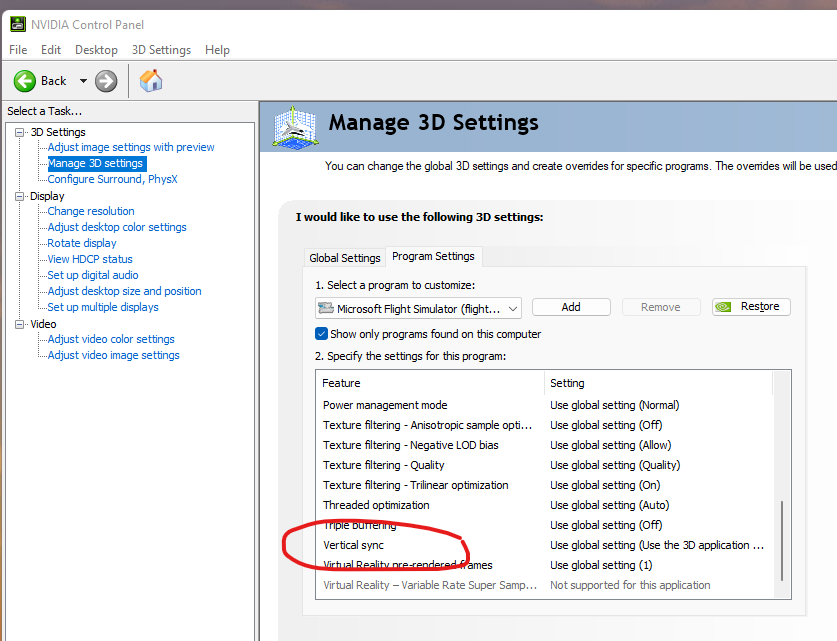This screenshot has height=641, width=837.
Task: Select the Texture filtering - Quality row
Action: 543,465
